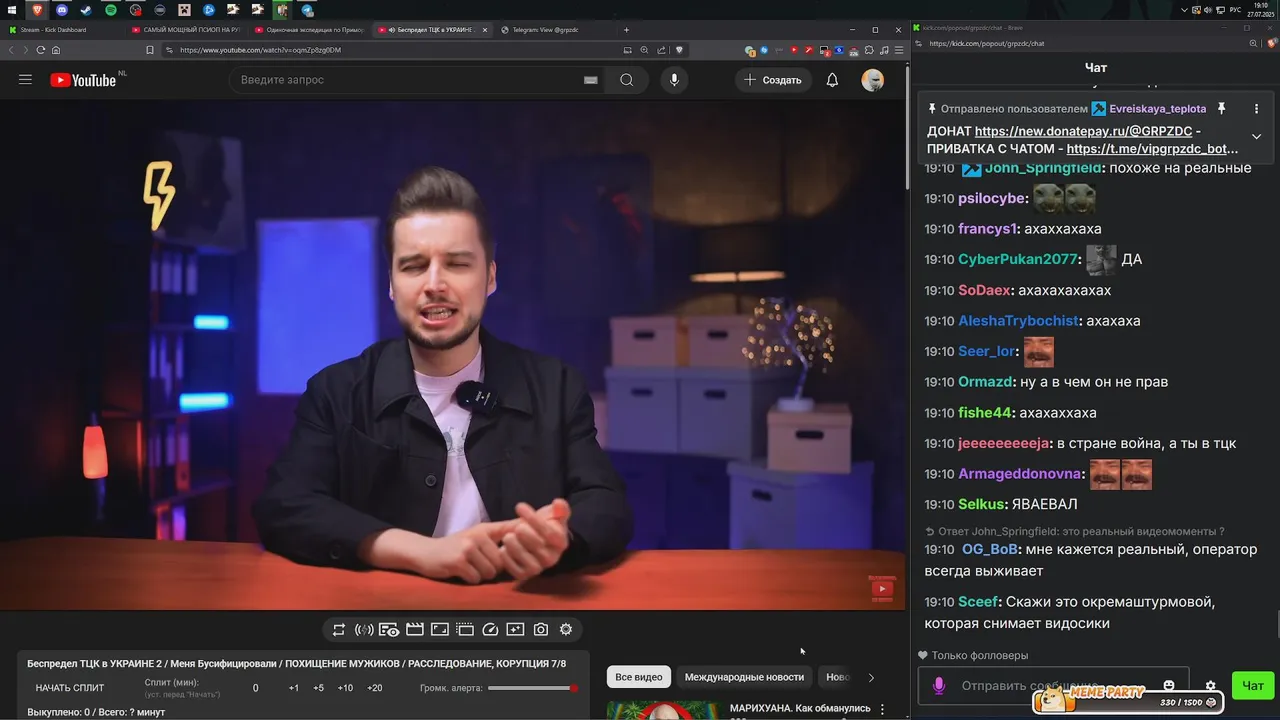Viewport: 1280px width, 720px height.
Task: Click the channel watermark in the video
Action: [x=881, y=589]
